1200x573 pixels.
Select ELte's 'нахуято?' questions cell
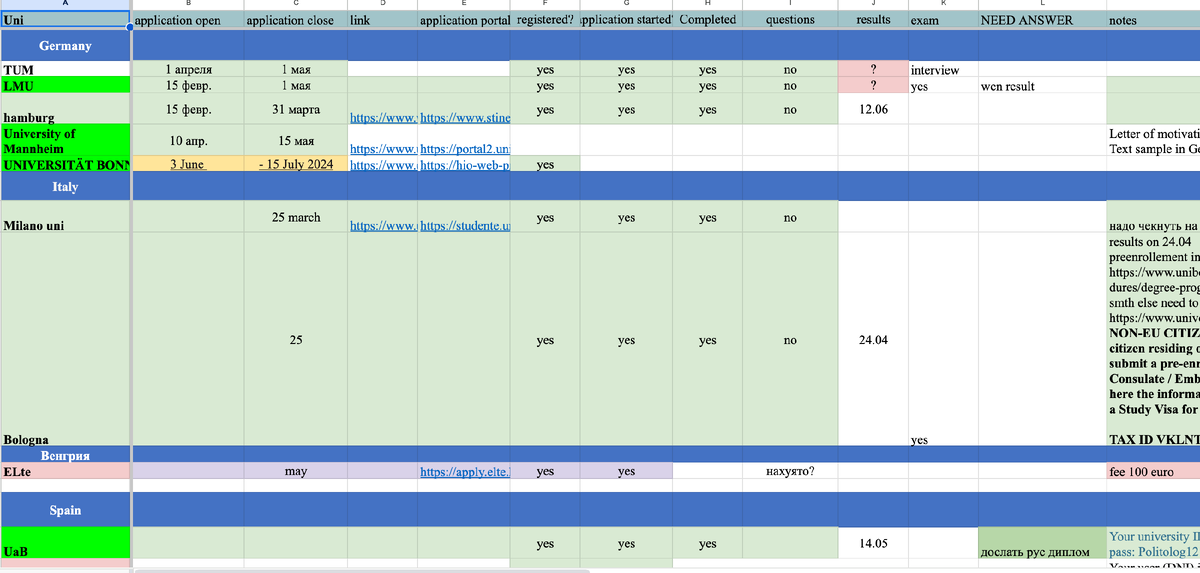tap(790, 471)
